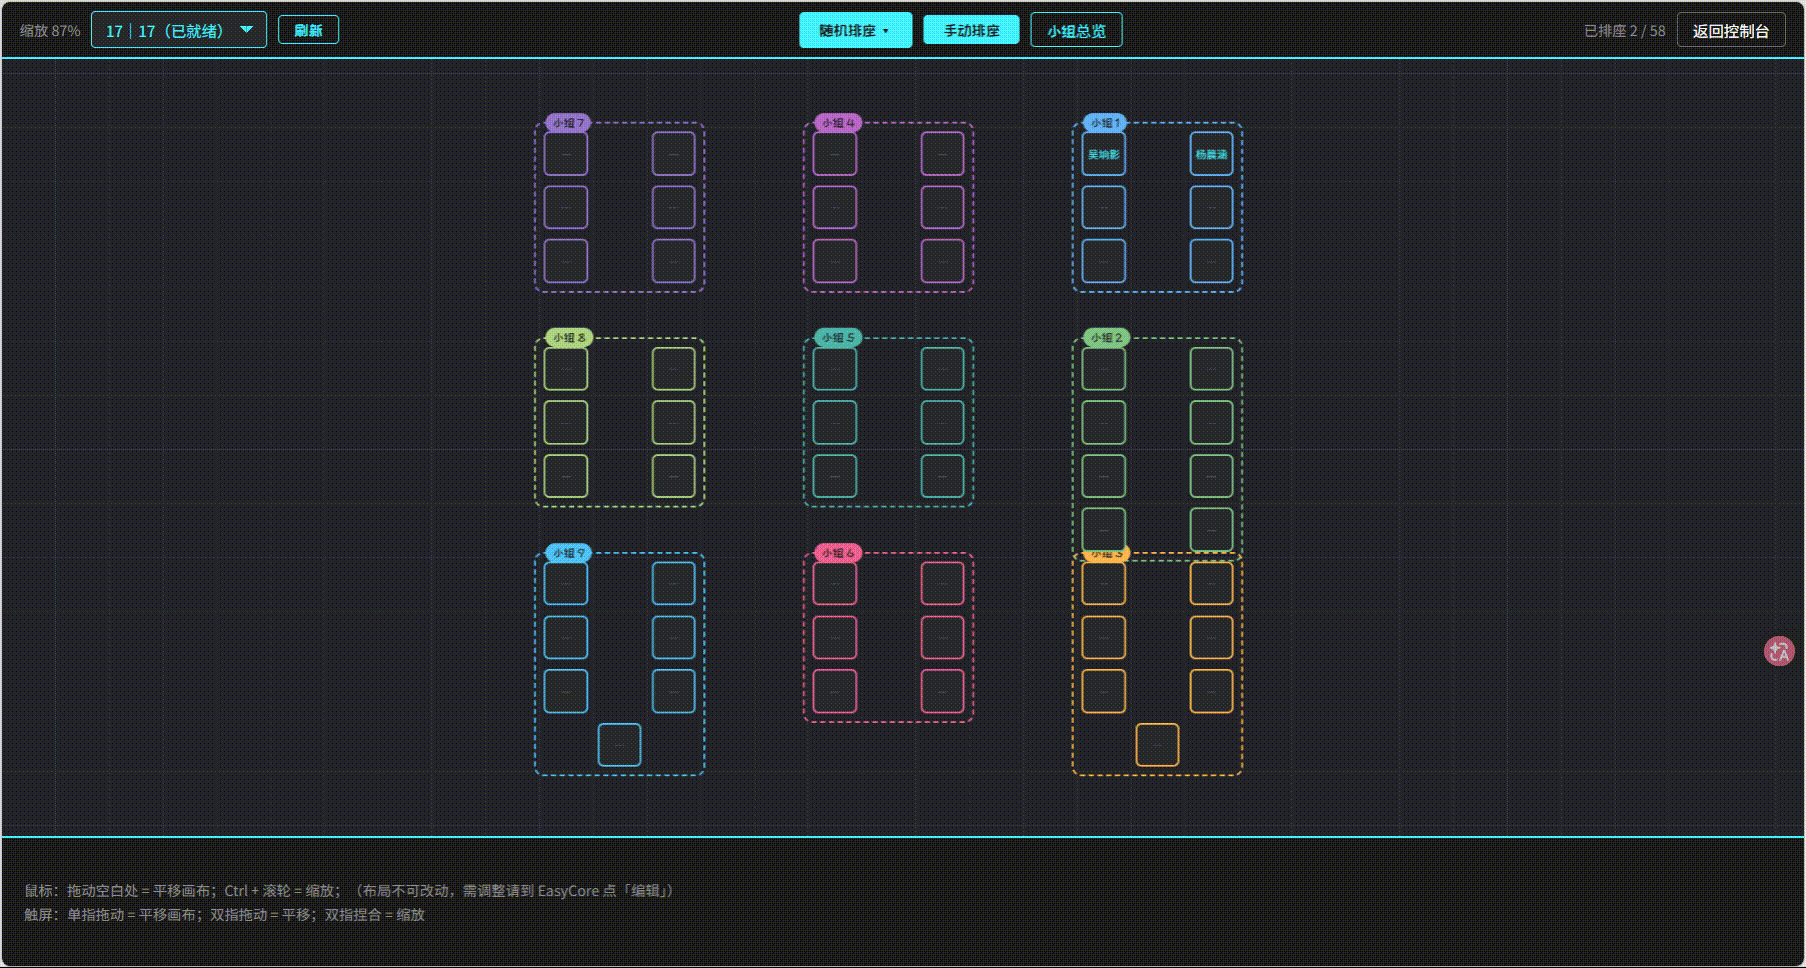This screenshot has width=1806, height=968.
Task: Select the 小组 6 group label tag
Action: click(x=838, y=553)
